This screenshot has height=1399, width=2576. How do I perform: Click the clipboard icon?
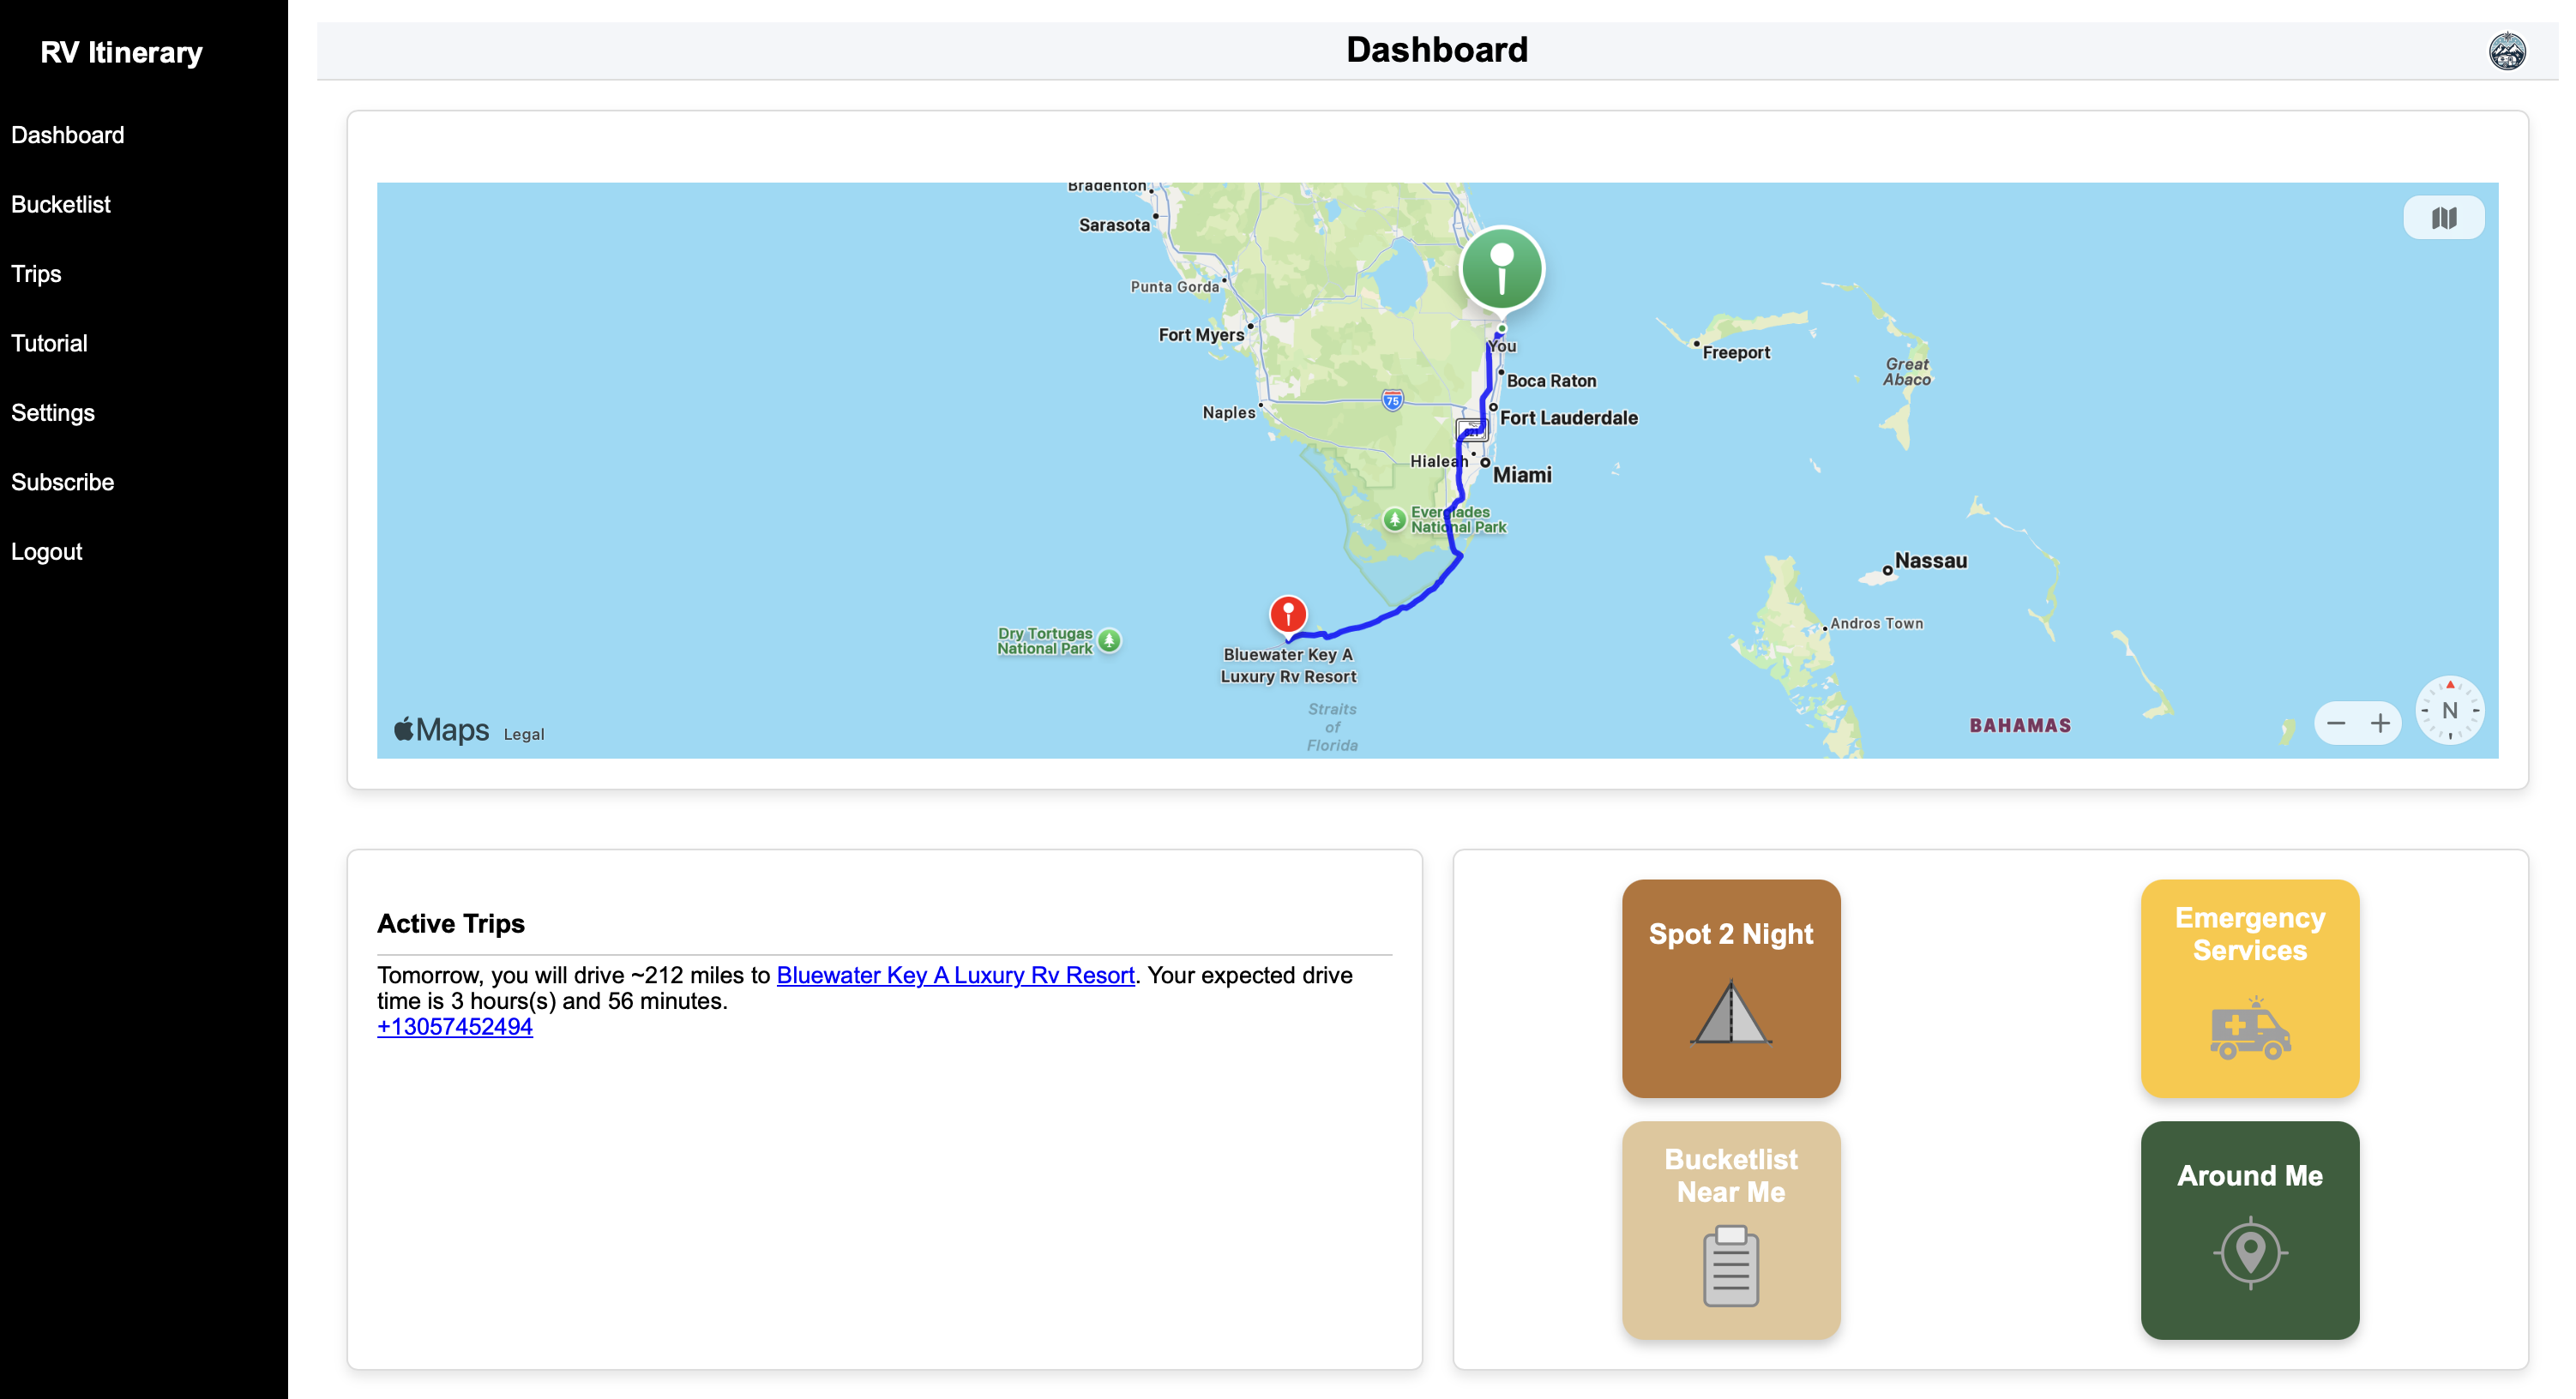click(x=1731, y=1266)
